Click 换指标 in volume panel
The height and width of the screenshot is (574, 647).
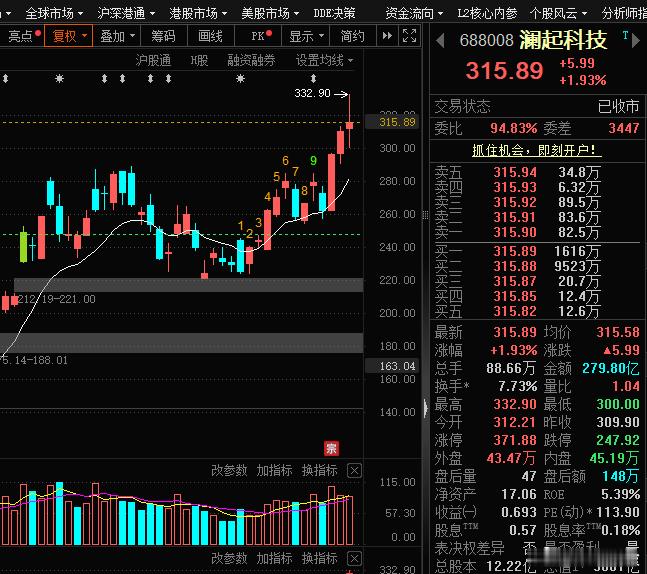[319, 470]
